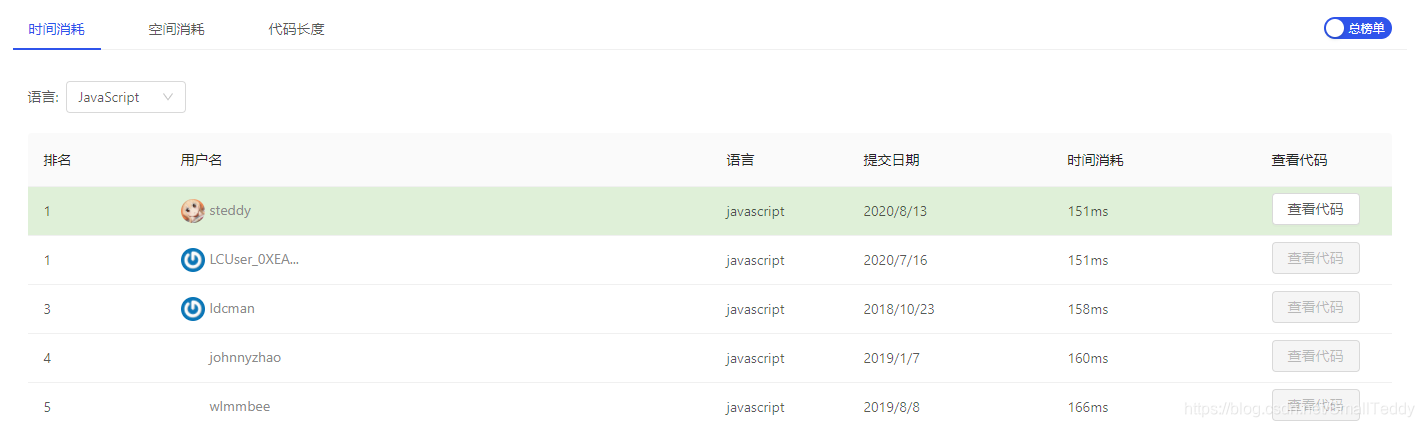Click the 排名 column header
1424x427 pixels.
[x=57, y=160]
